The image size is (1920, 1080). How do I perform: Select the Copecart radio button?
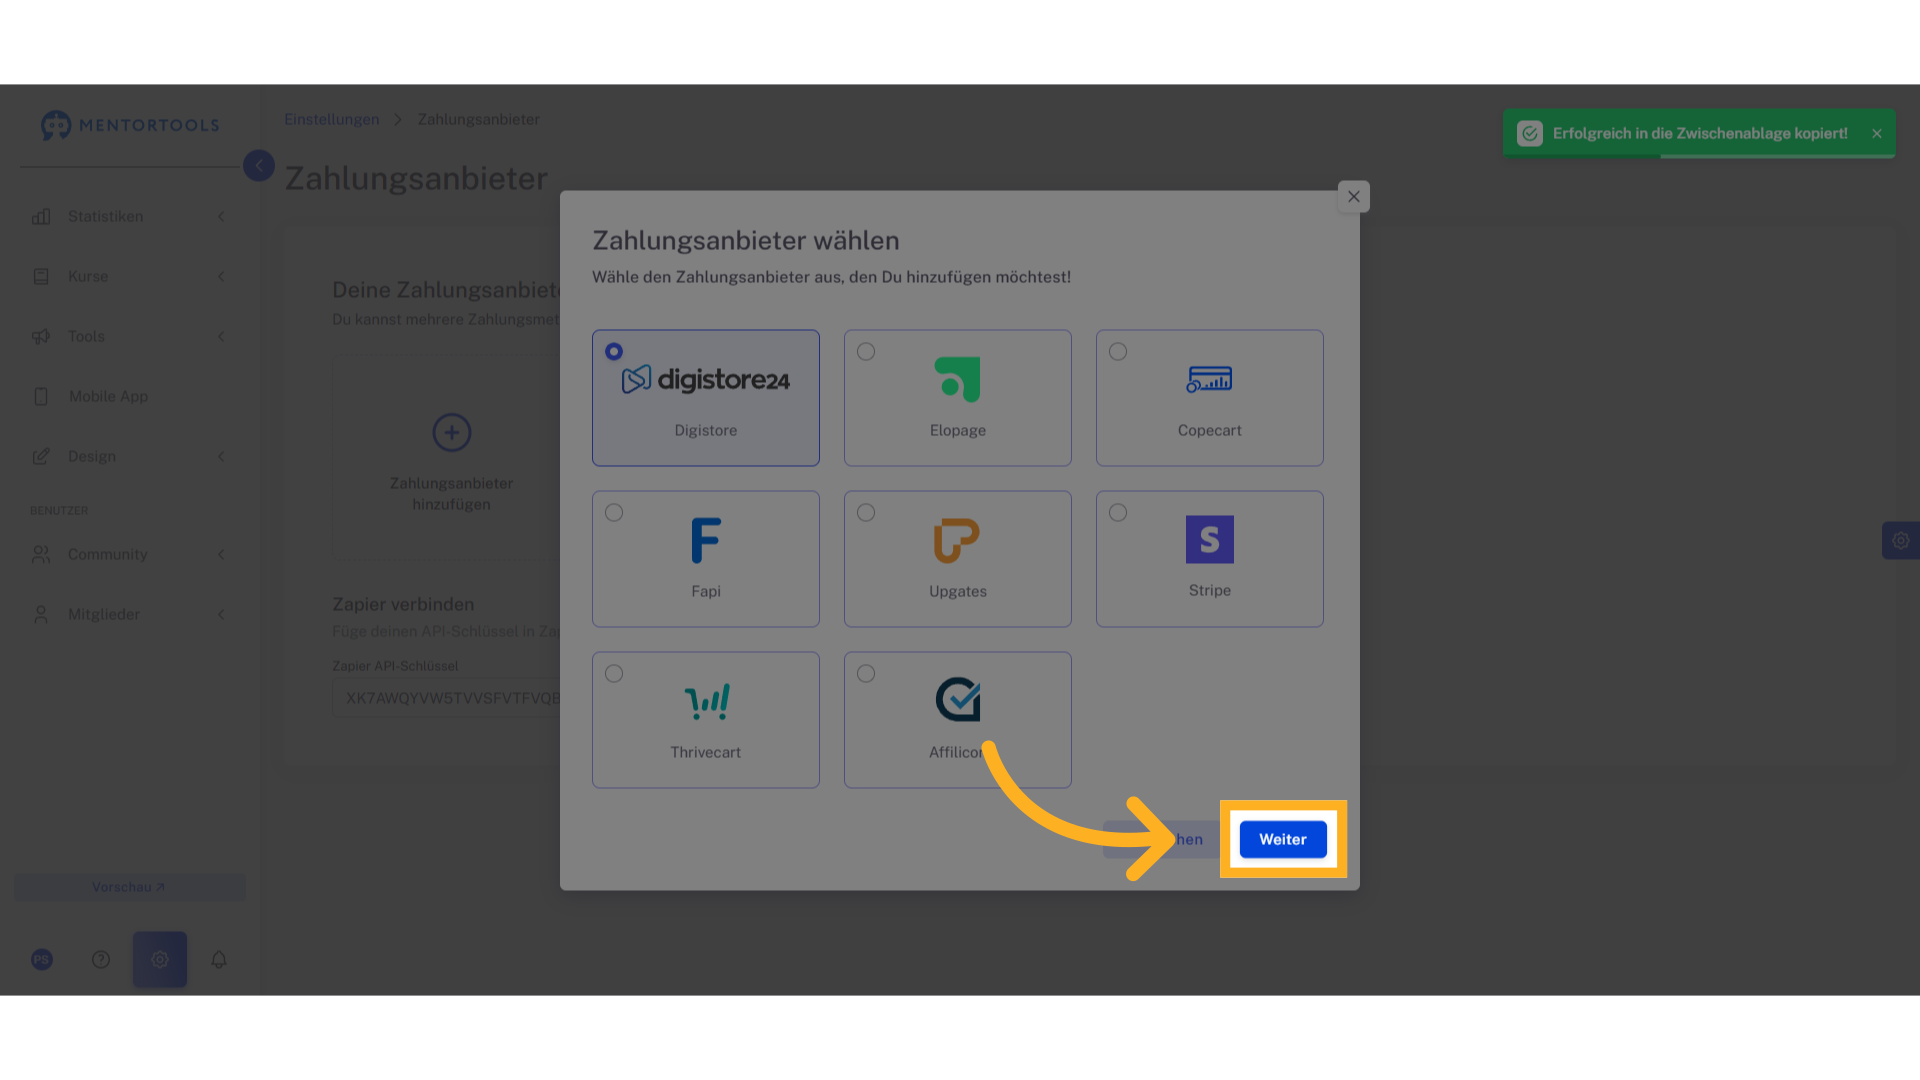click(x=1118, y=352)
